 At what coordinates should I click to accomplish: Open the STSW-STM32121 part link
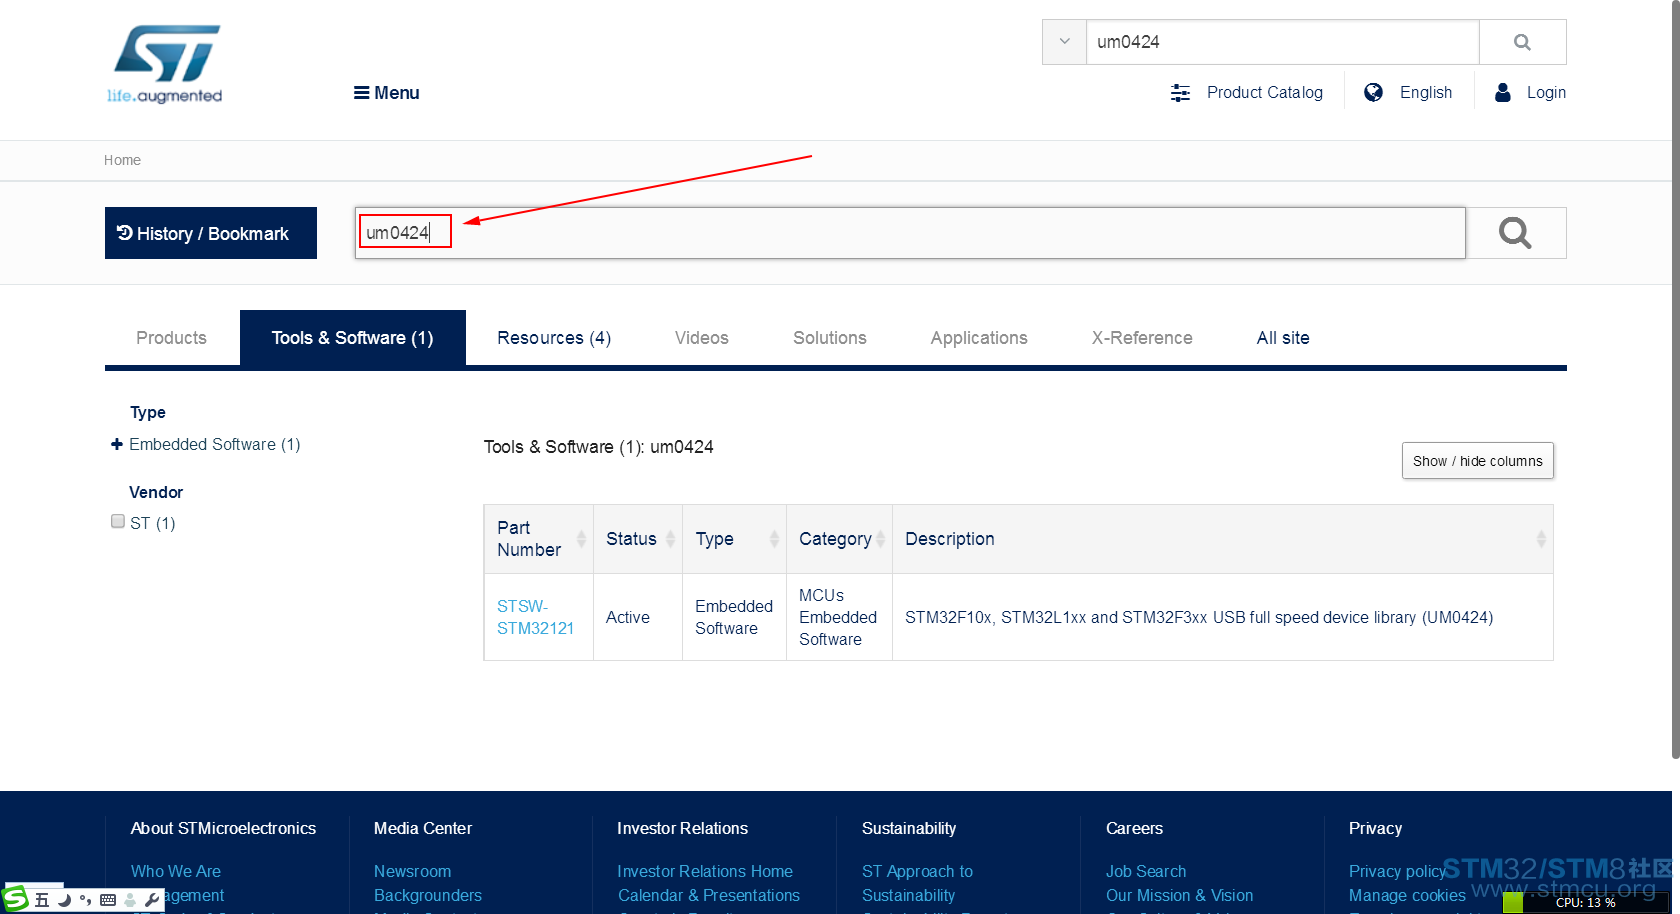tap(536, 617)
